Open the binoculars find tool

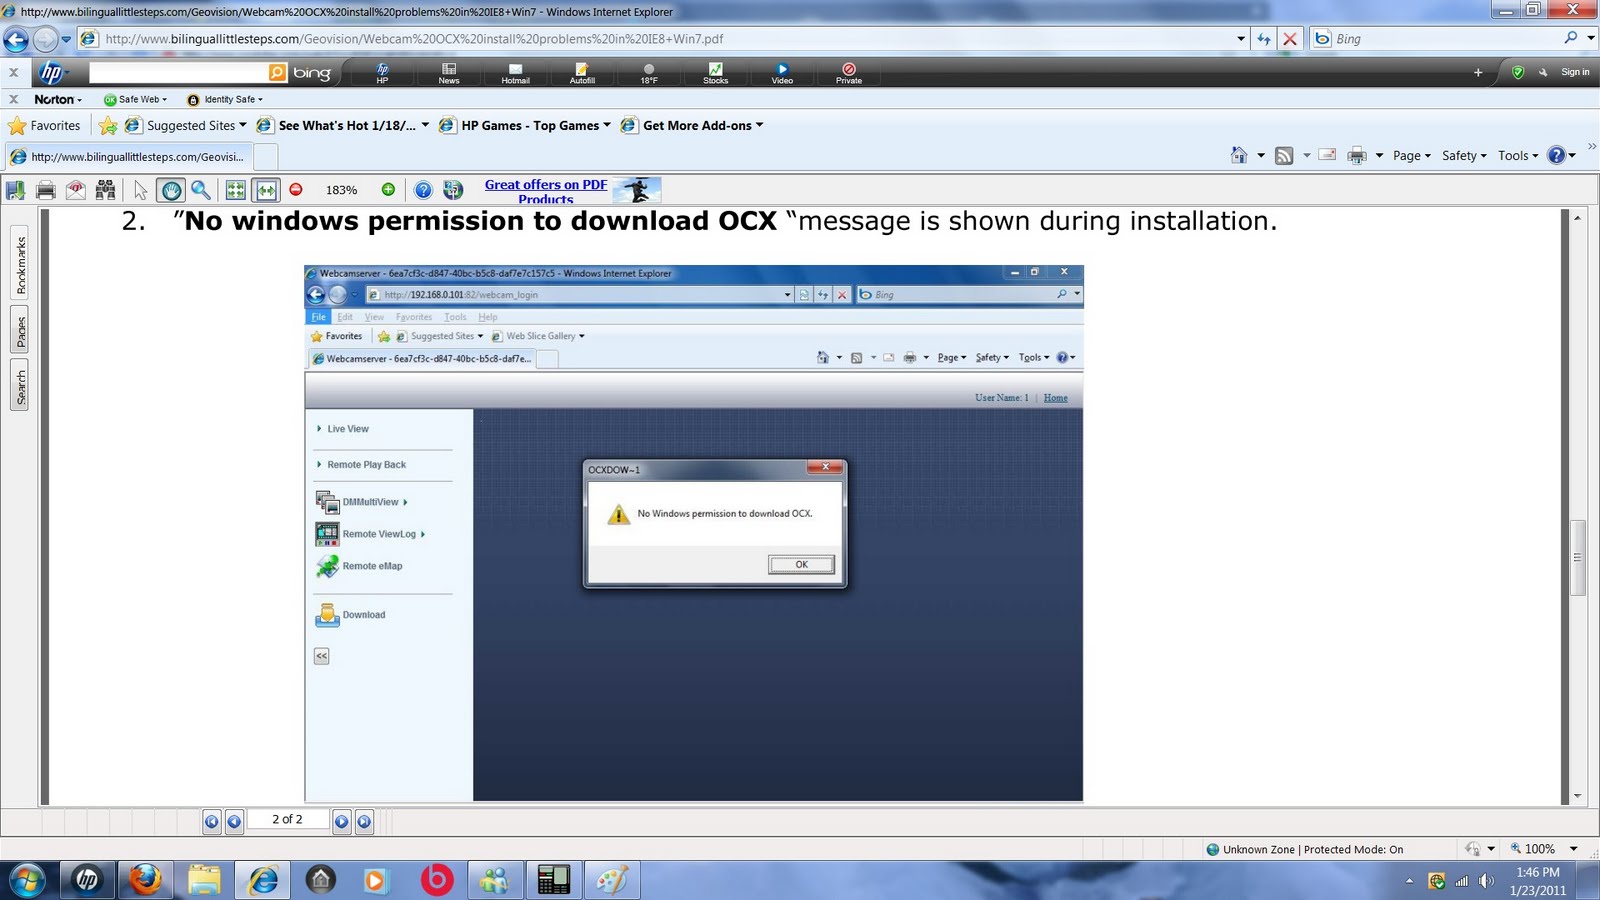(105, 190)
